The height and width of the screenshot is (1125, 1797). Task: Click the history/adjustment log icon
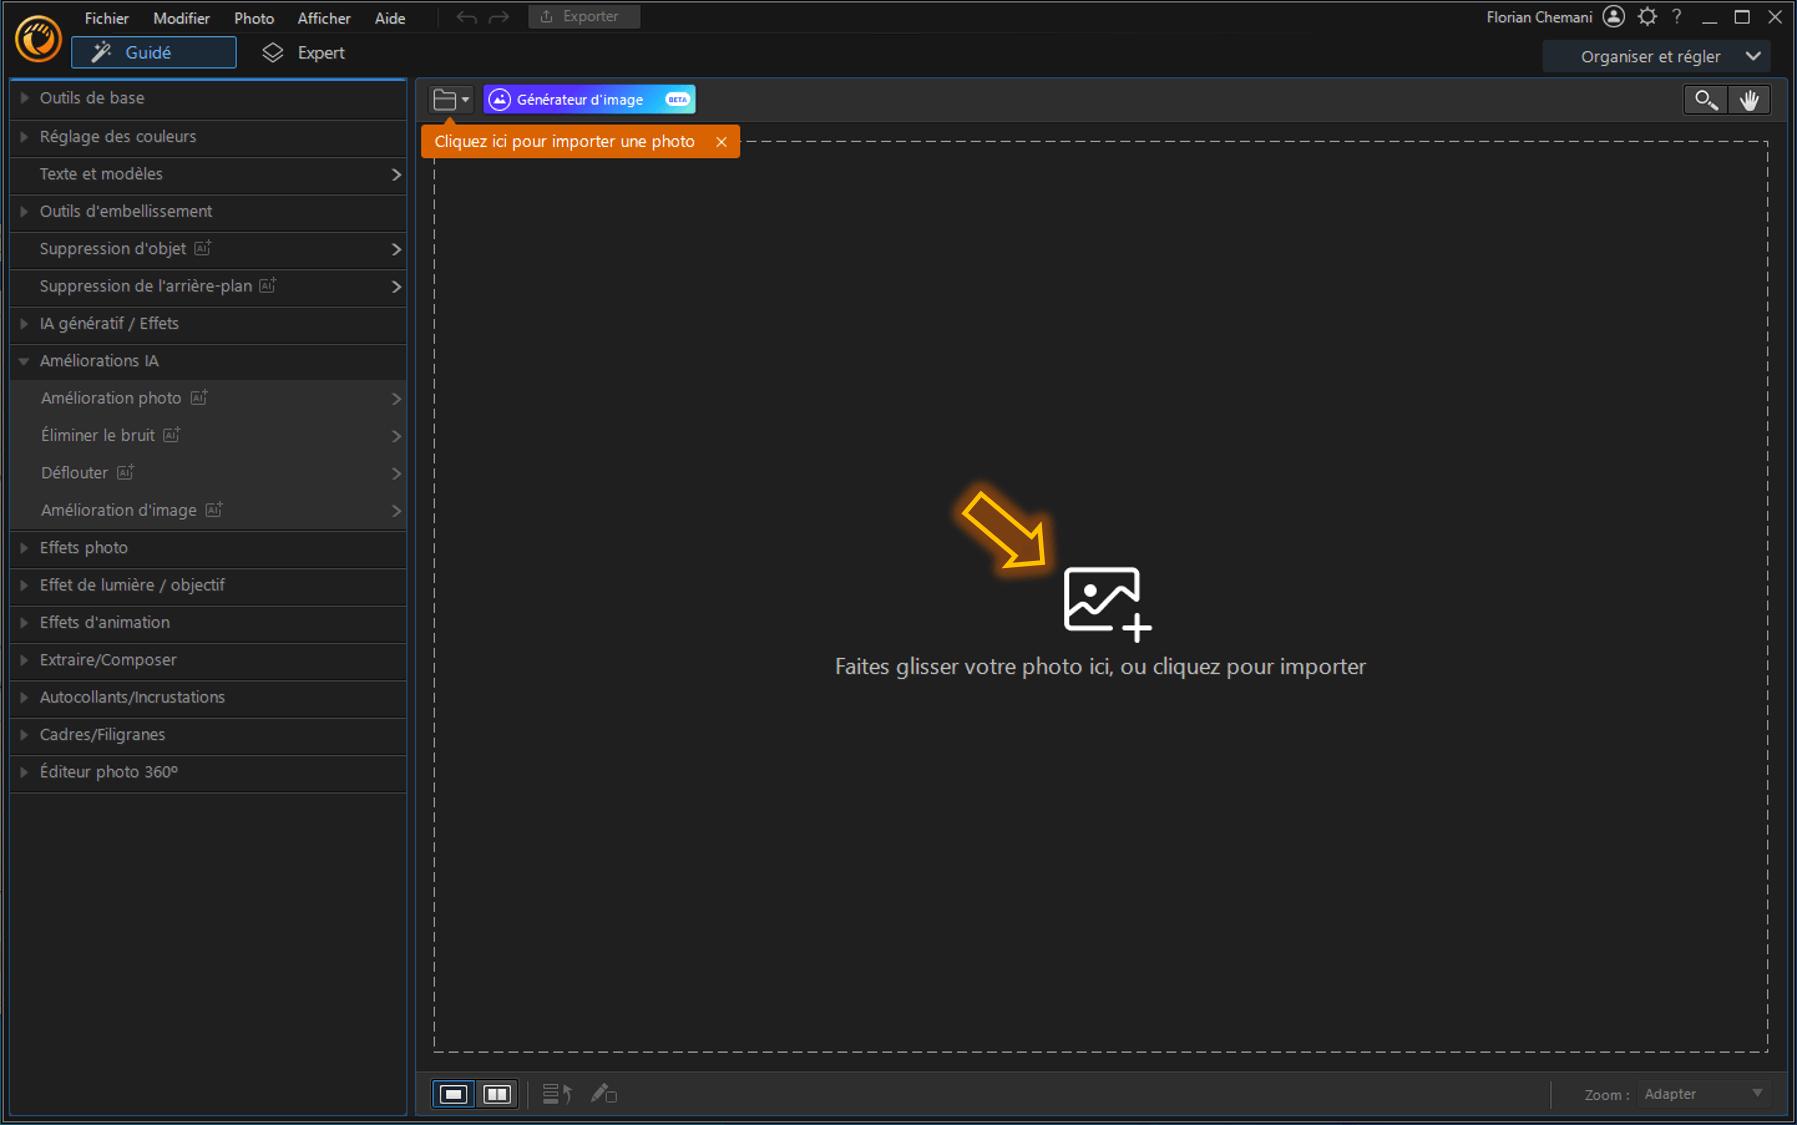pos(556,1094)
